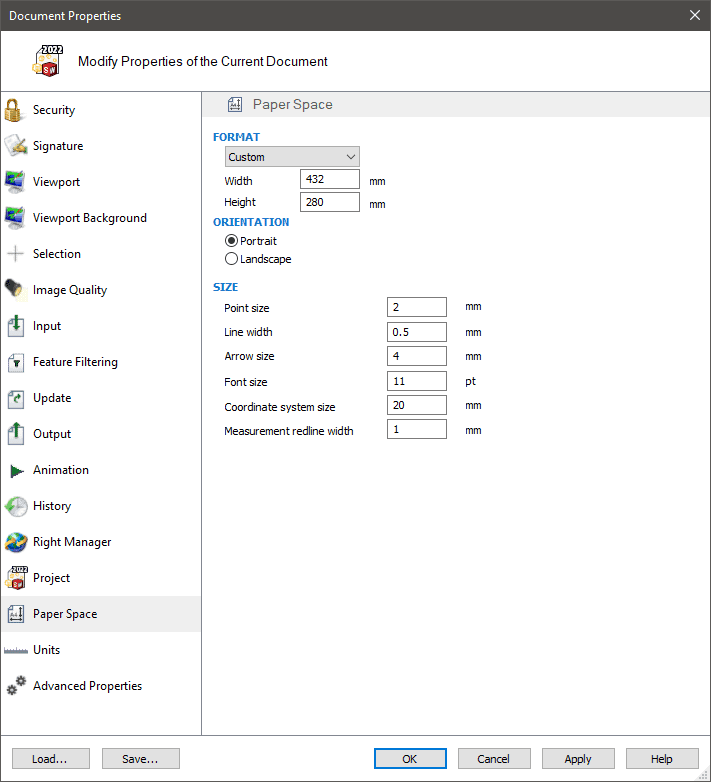Click the Save... button
Image resolution: width=711 pixels, height=782 pixels.
tap(141, 759)
